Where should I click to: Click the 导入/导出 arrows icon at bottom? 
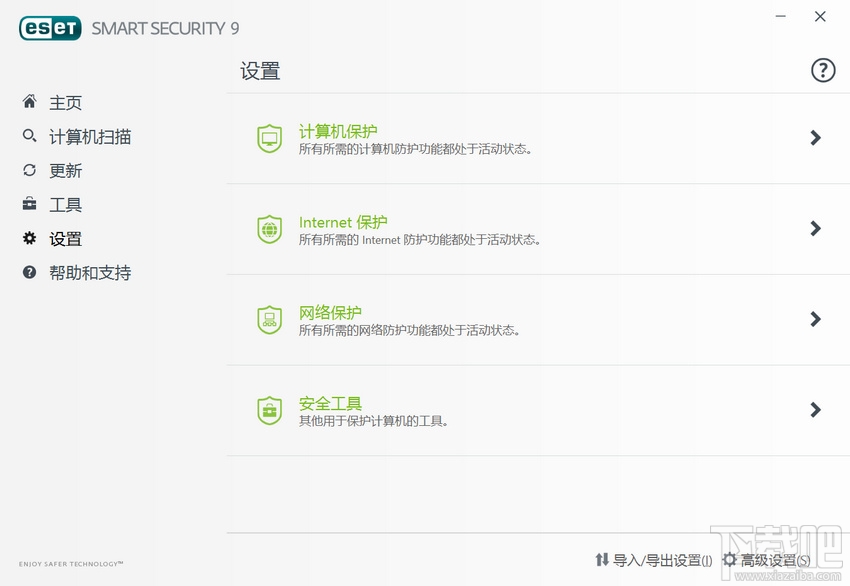[602, 560]
